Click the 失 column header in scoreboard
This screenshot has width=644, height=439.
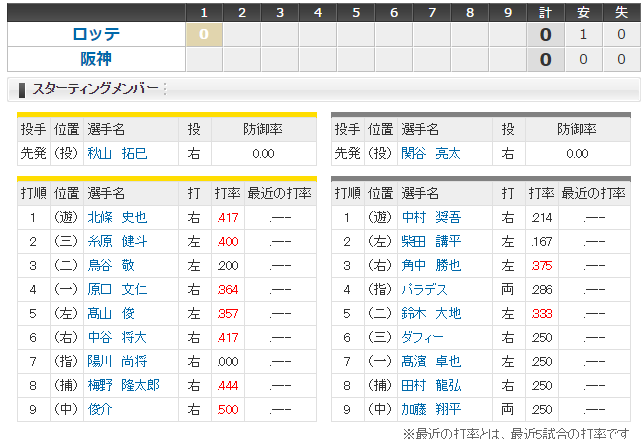pos(621,13)
